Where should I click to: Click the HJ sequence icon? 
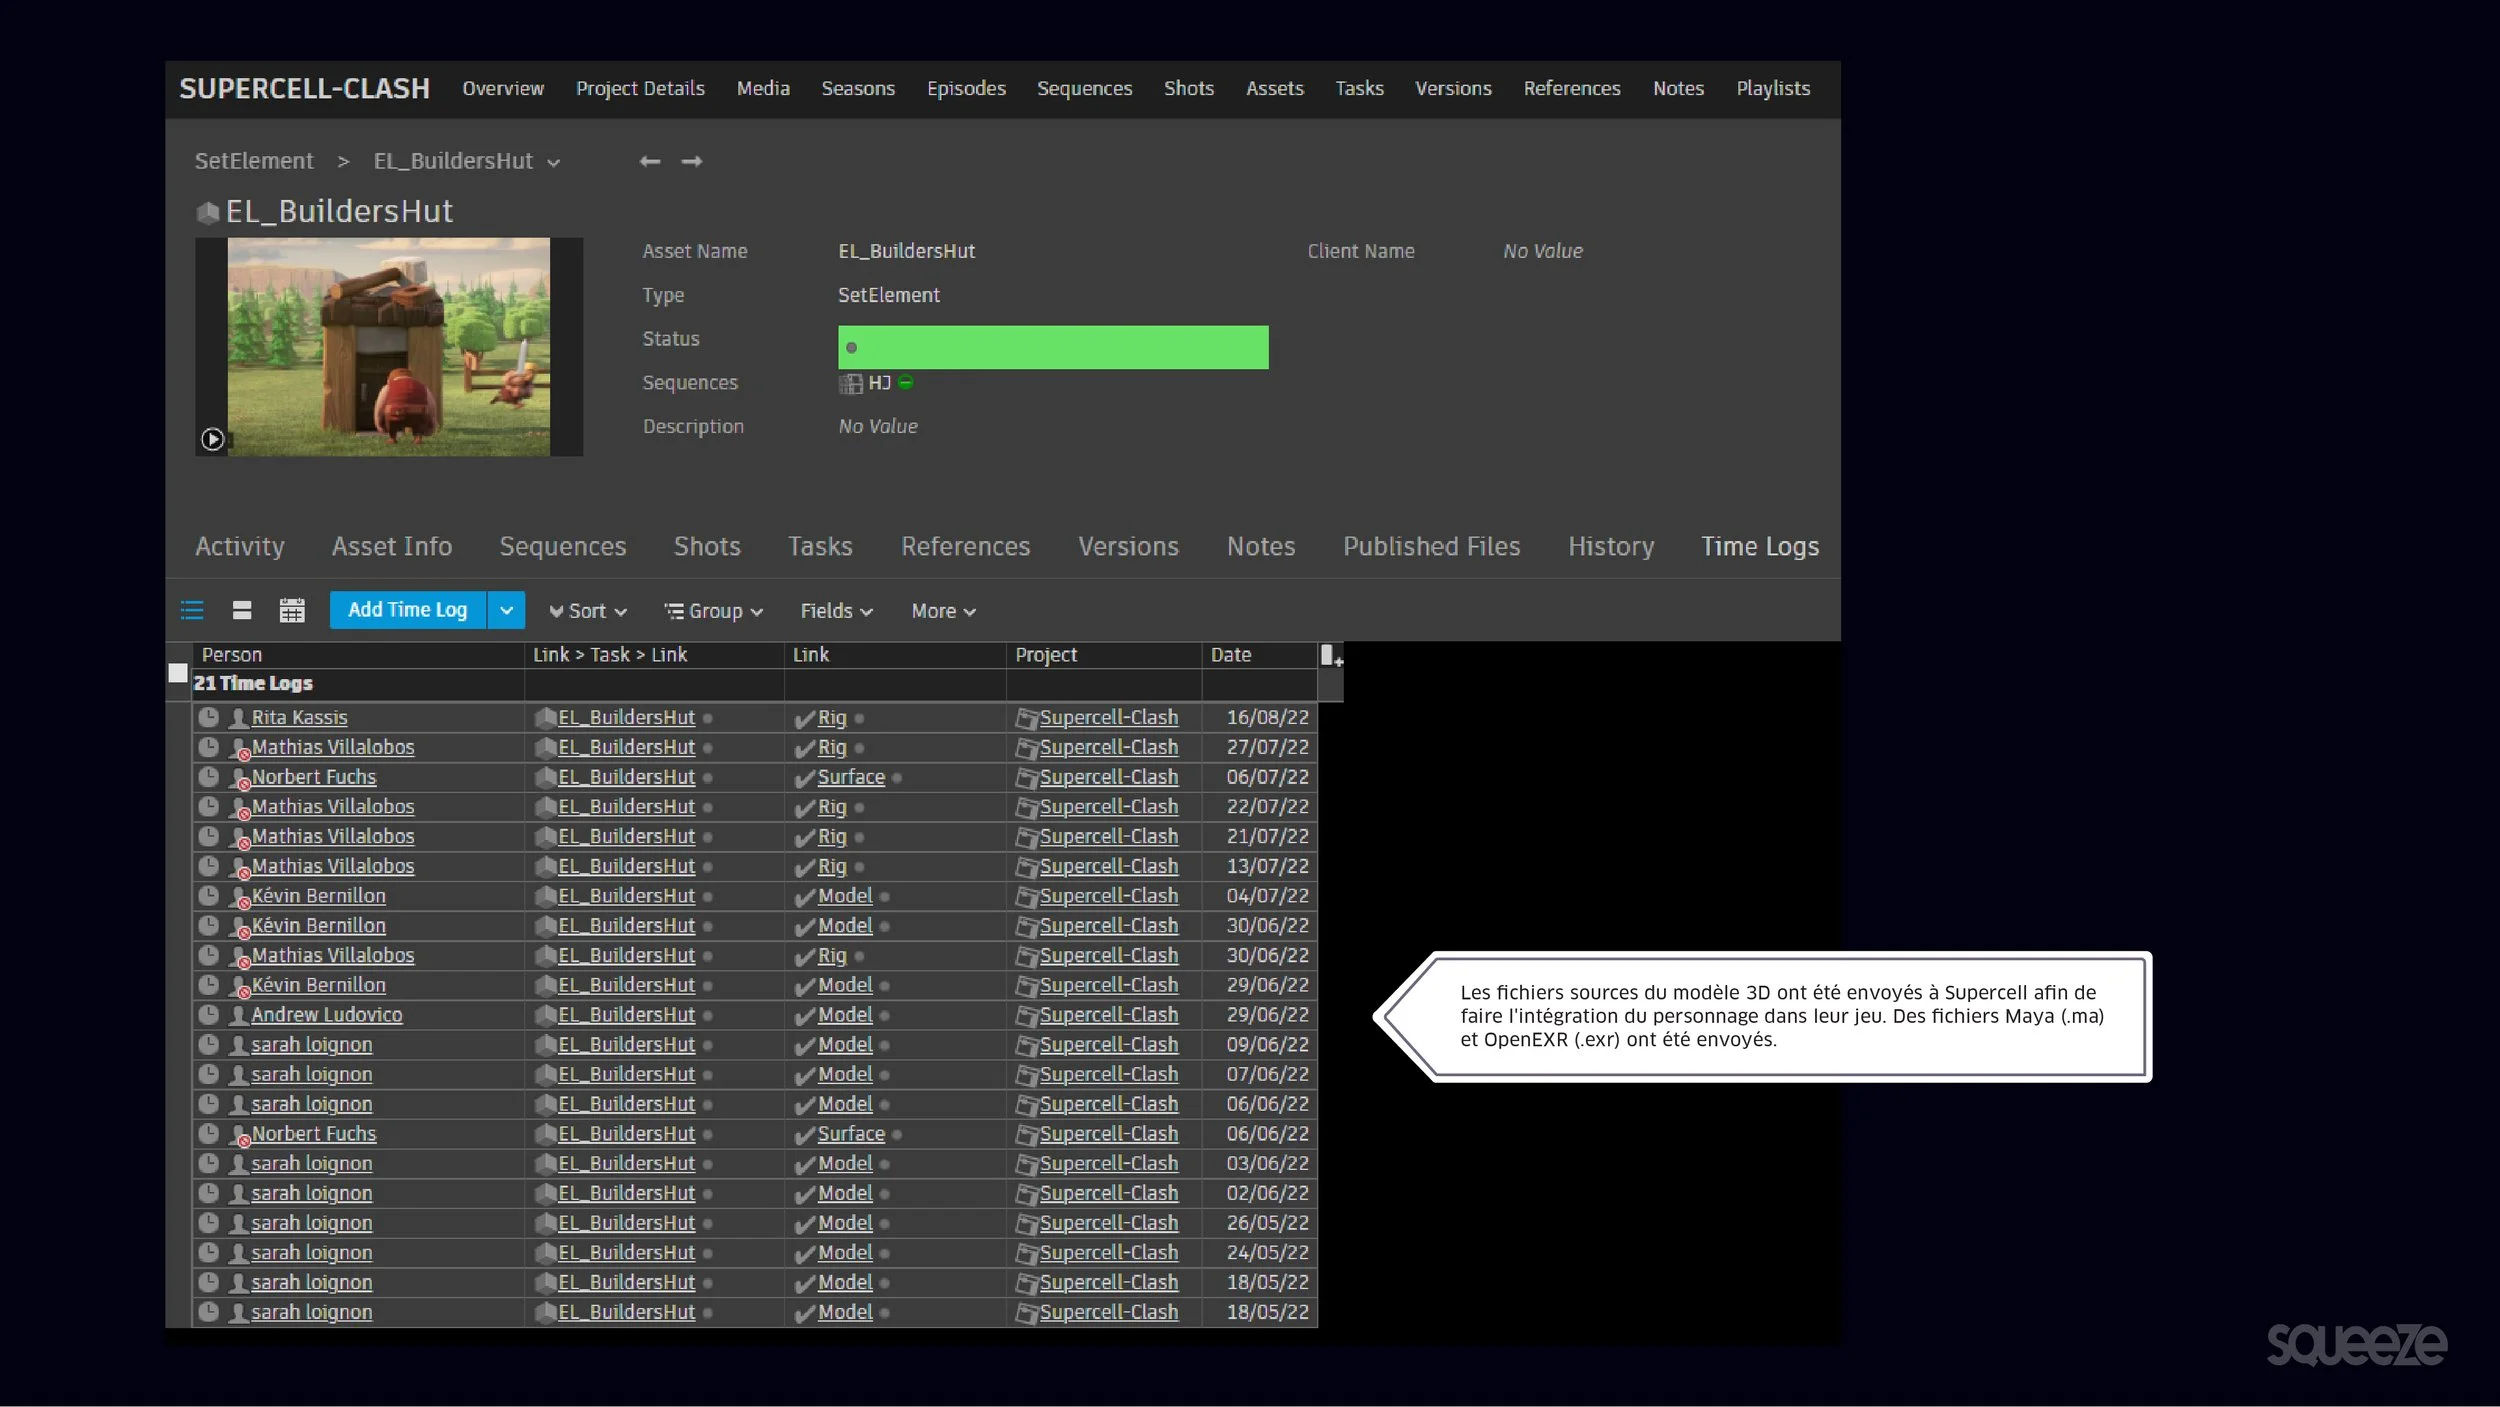coord(851,383)
